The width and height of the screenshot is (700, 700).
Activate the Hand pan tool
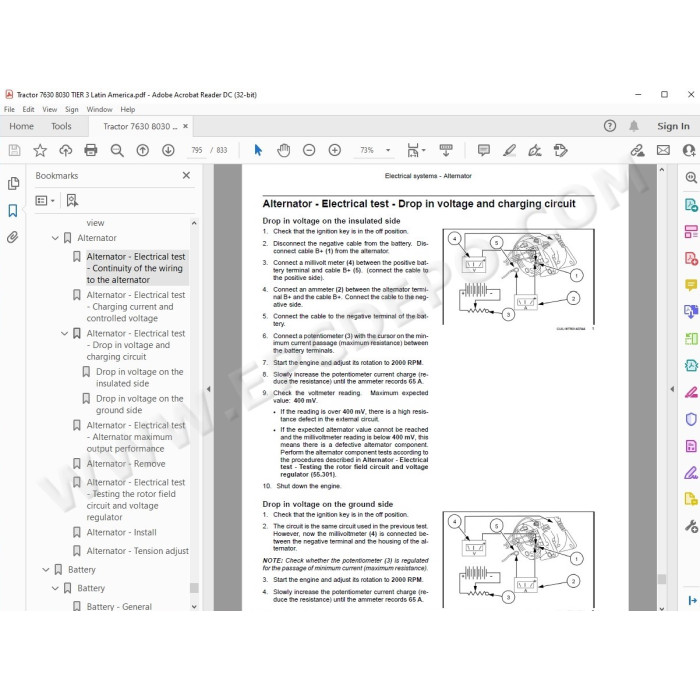pyautogui.click(x=283, y=150)
